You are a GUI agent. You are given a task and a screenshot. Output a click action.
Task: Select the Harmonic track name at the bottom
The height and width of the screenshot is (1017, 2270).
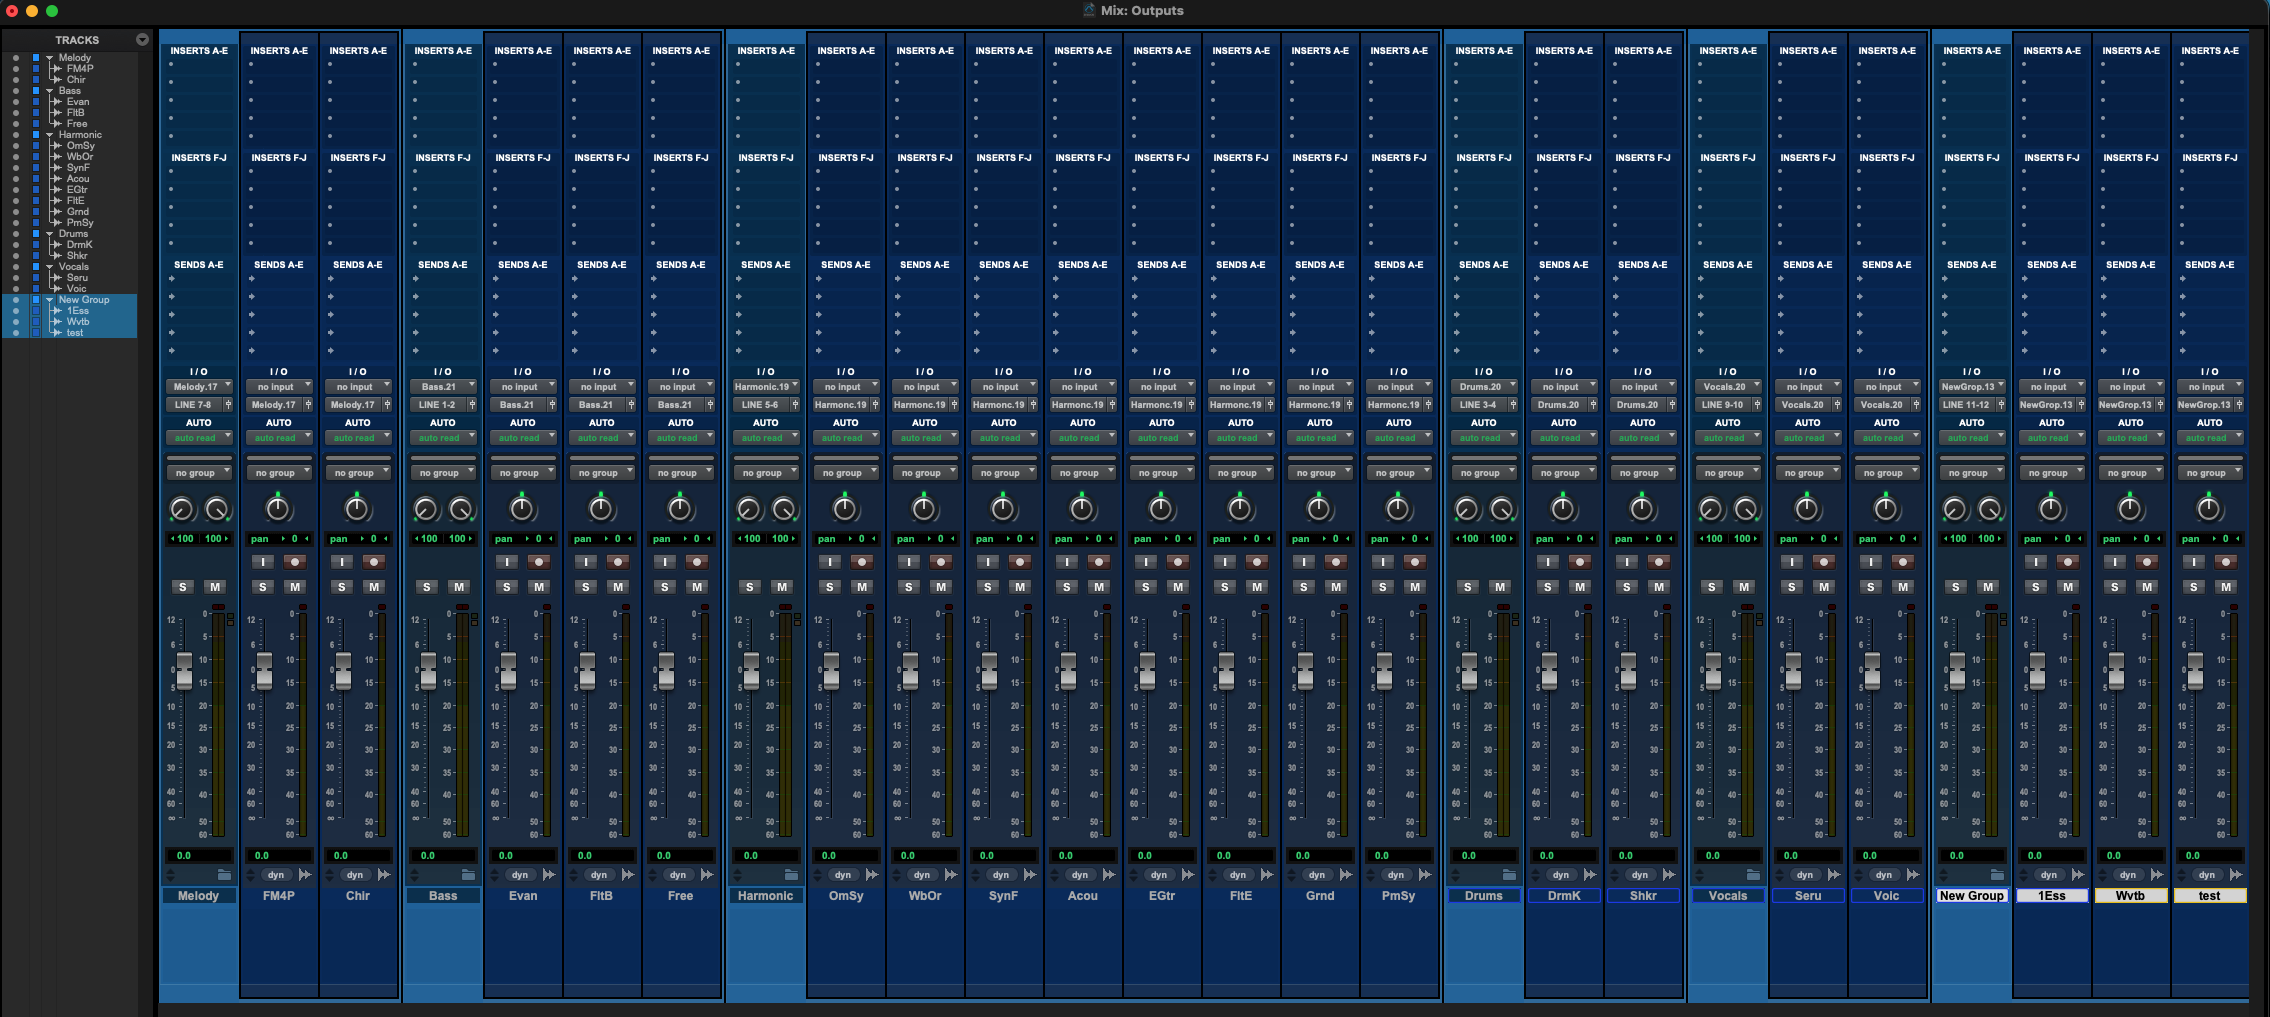click(766, 895)
